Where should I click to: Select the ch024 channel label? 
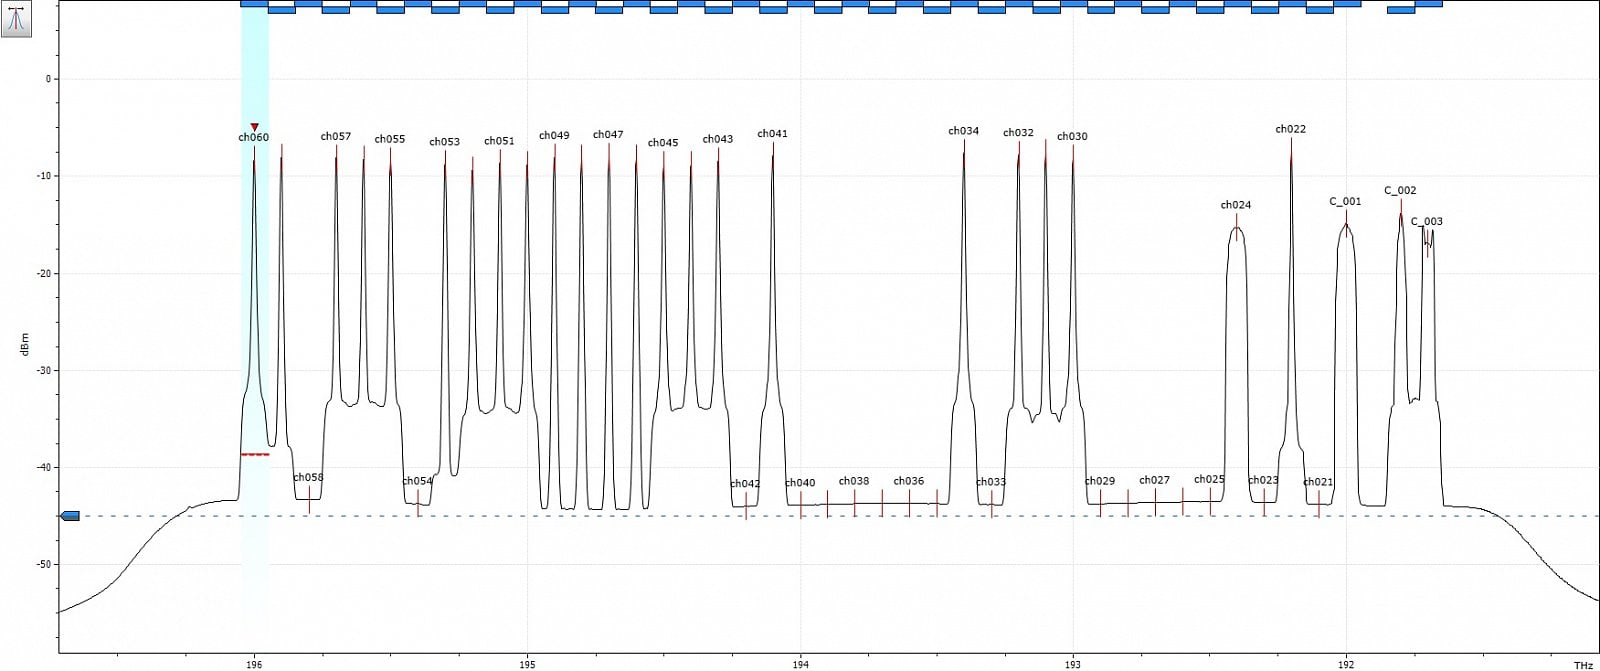(1235, 205)
